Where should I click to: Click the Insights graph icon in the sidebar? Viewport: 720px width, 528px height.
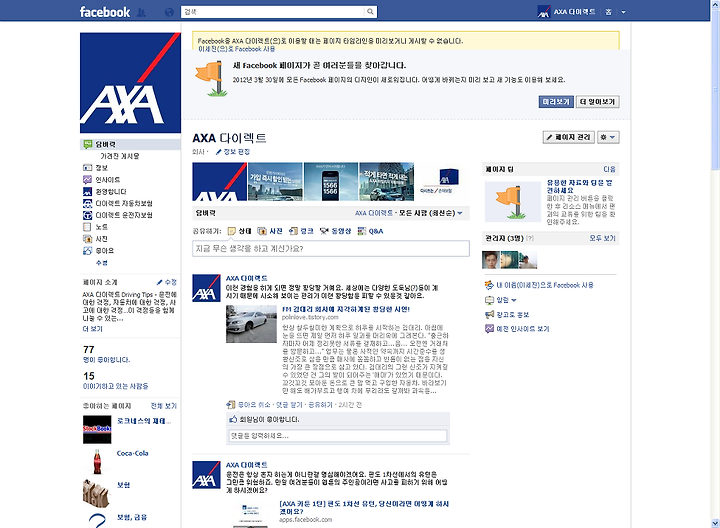tap(87, 180)
